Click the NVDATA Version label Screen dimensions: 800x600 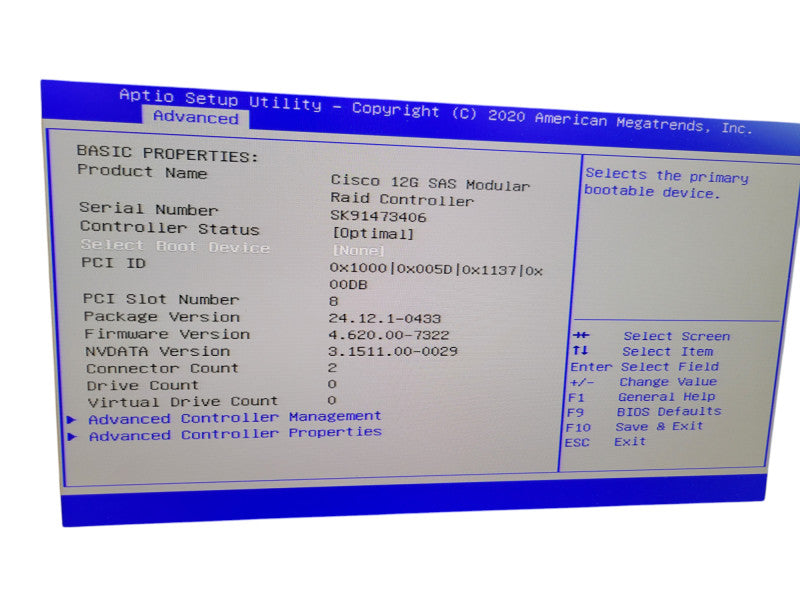(158, 351)
